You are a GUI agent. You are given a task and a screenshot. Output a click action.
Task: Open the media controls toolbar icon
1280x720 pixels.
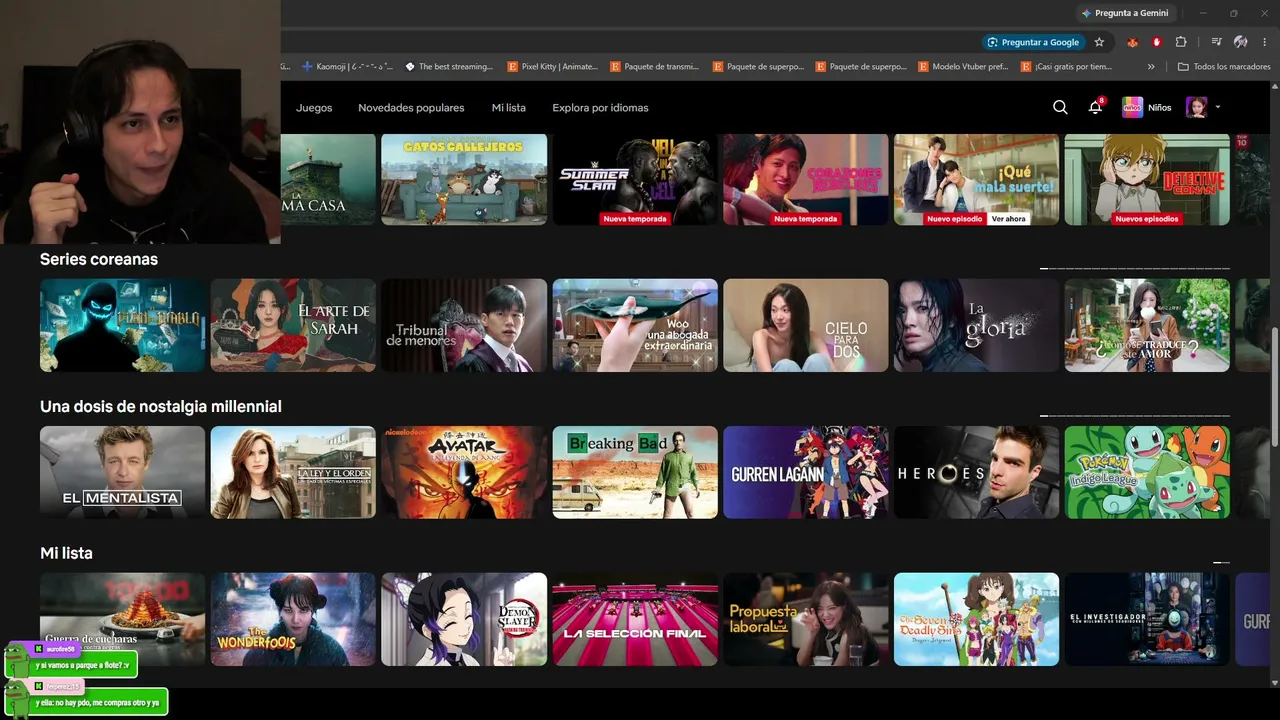[1216, 42]
